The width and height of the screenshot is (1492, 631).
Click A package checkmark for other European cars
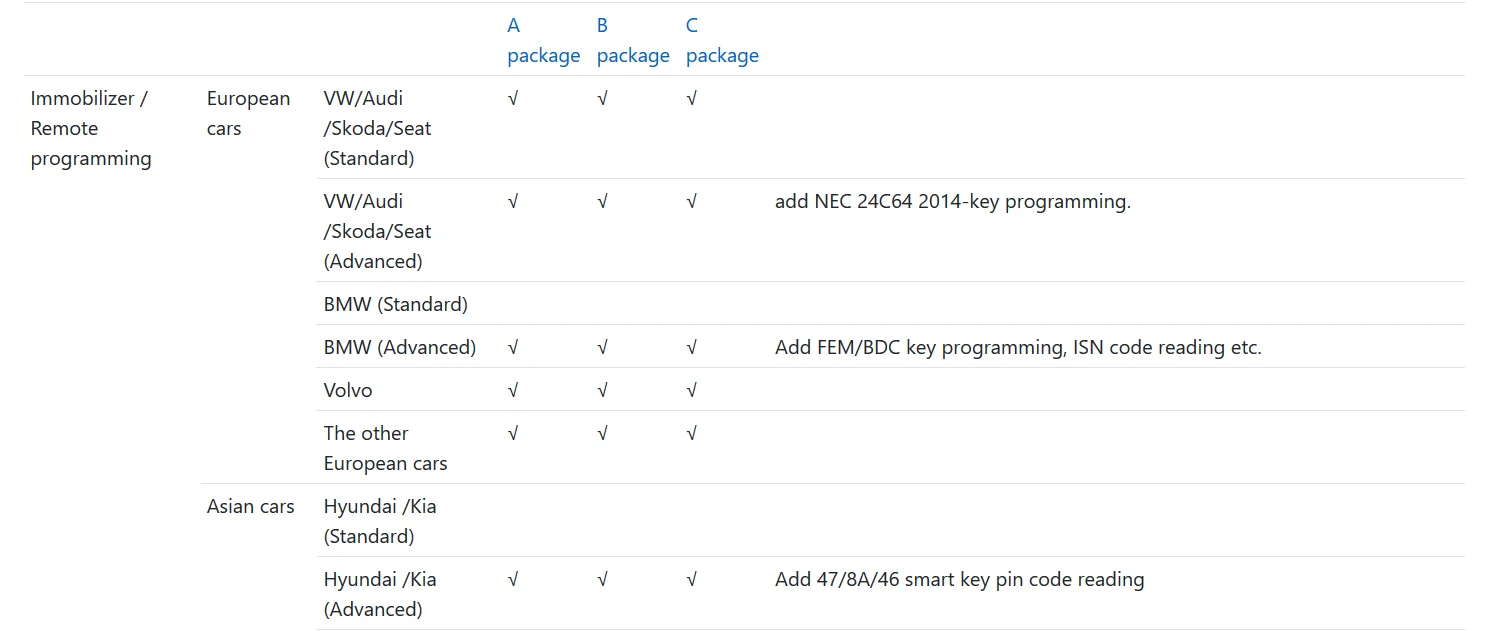pos(513,434)
